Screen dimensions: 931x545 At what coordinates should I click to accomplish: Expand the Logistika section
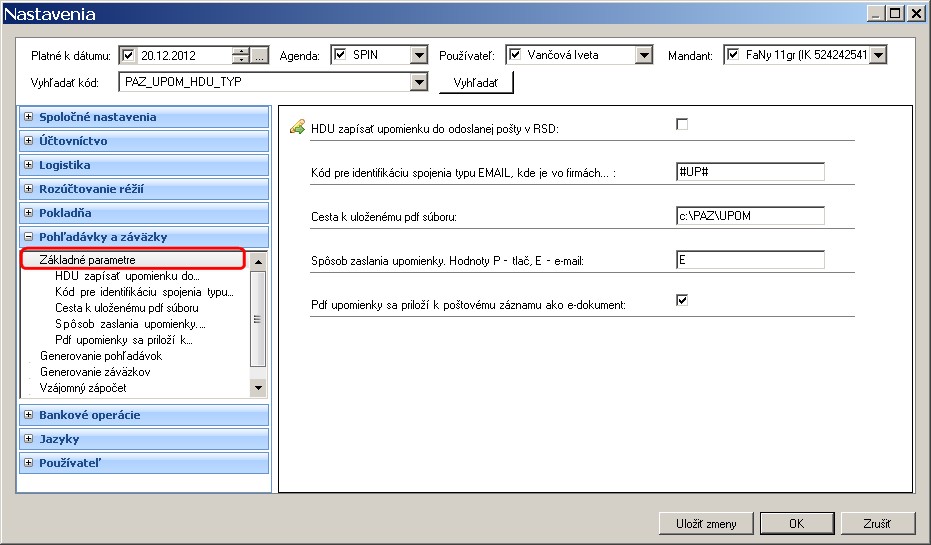28,164
